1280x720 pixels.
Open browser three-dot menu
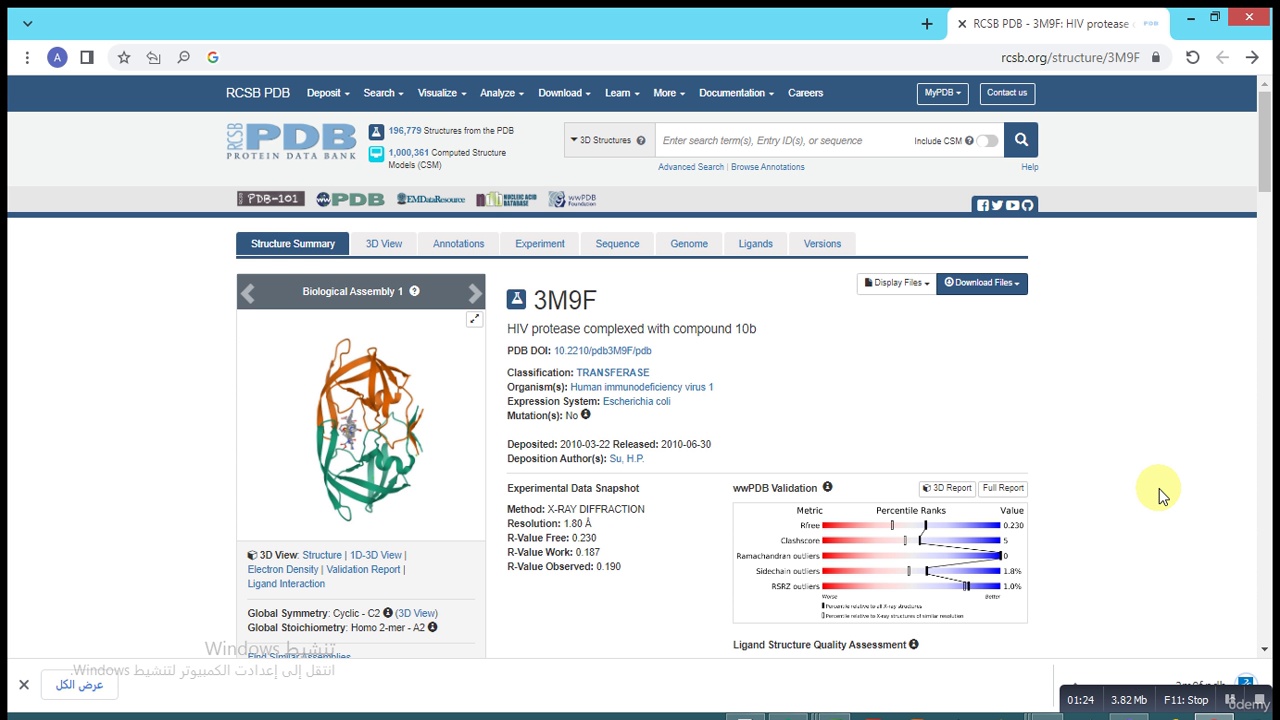[x=27, y=57]
